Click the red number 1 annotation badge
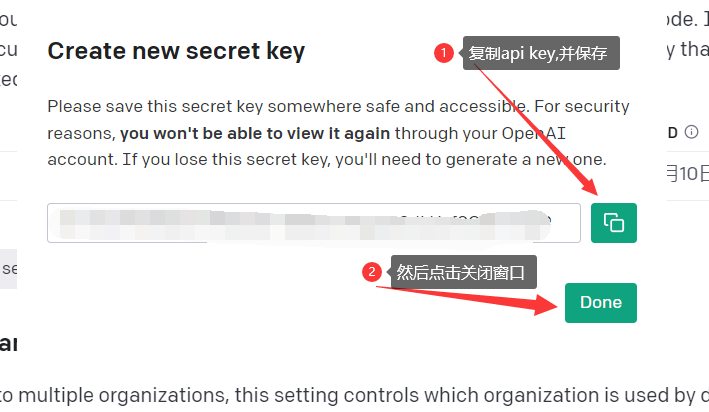The height and width of the screenshot is (412, 709). (x=444, y=53)
